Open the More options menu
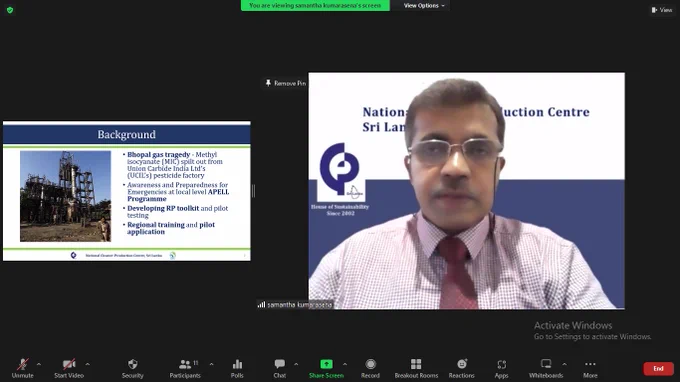 click(590, 369)
